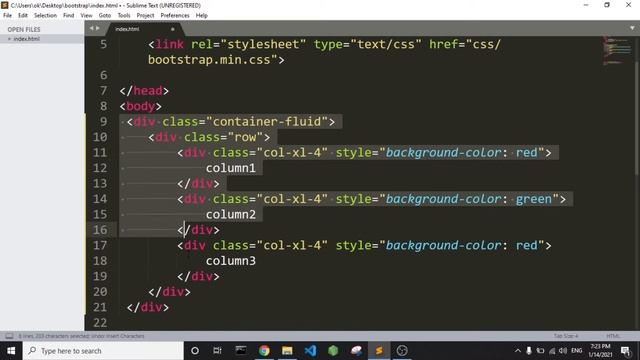Open Google Chrome from taskbar
Viewport: 640px width, 360px height.
tap(264, 351)
